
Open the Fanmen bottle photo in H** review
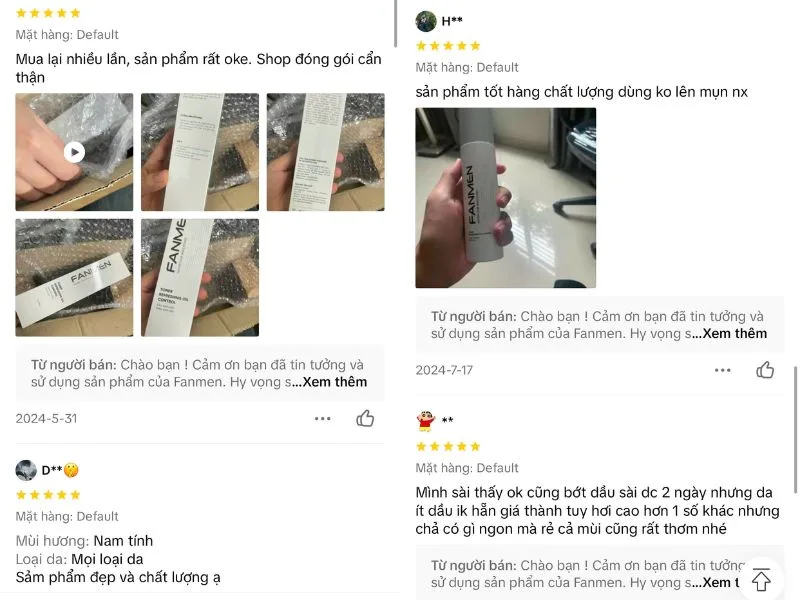tap(506, 198)
